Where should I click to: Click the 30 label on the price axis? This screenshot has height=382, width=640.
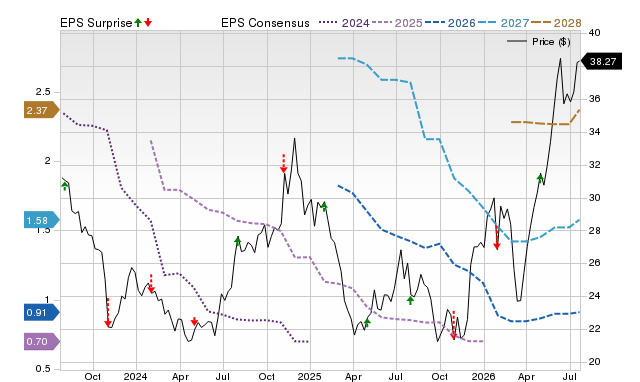[595, 198]
